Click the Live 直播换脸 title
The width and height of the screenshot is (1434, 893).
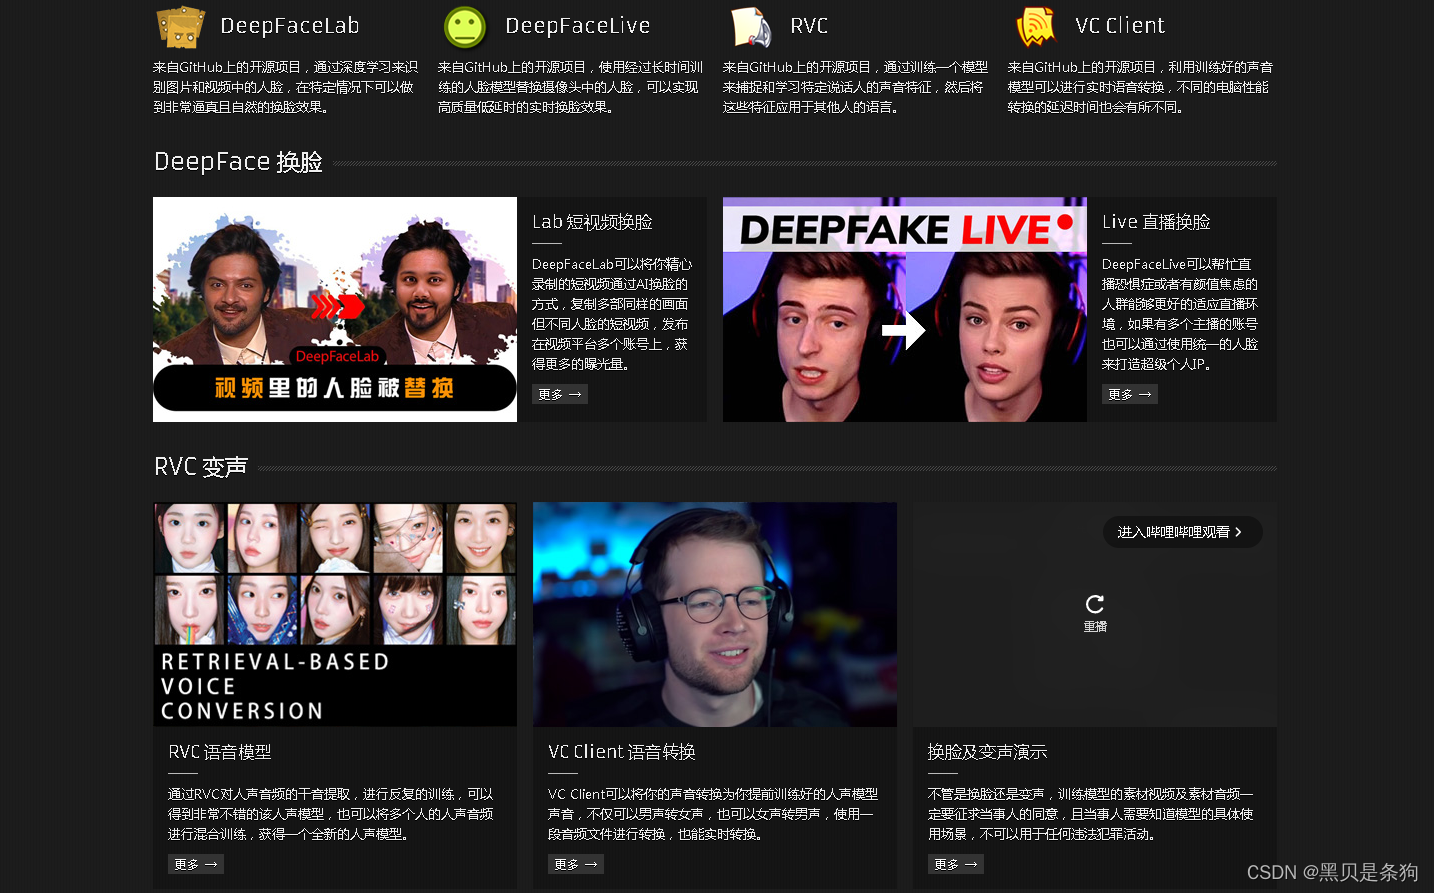coord(1156,222)
